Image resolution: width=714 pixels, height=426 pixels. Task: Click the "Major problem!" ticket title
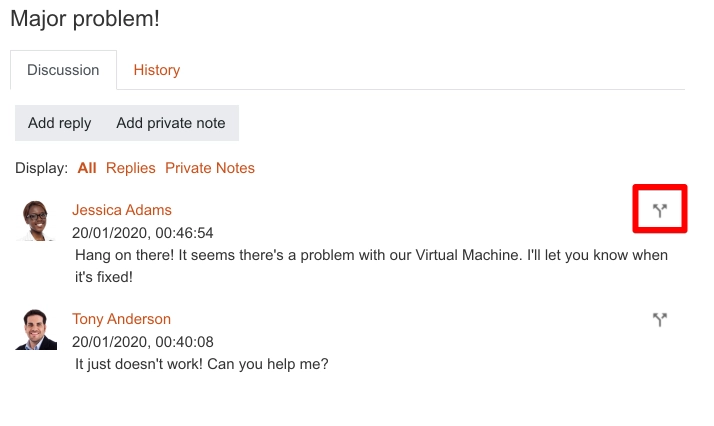click(85, 19)
